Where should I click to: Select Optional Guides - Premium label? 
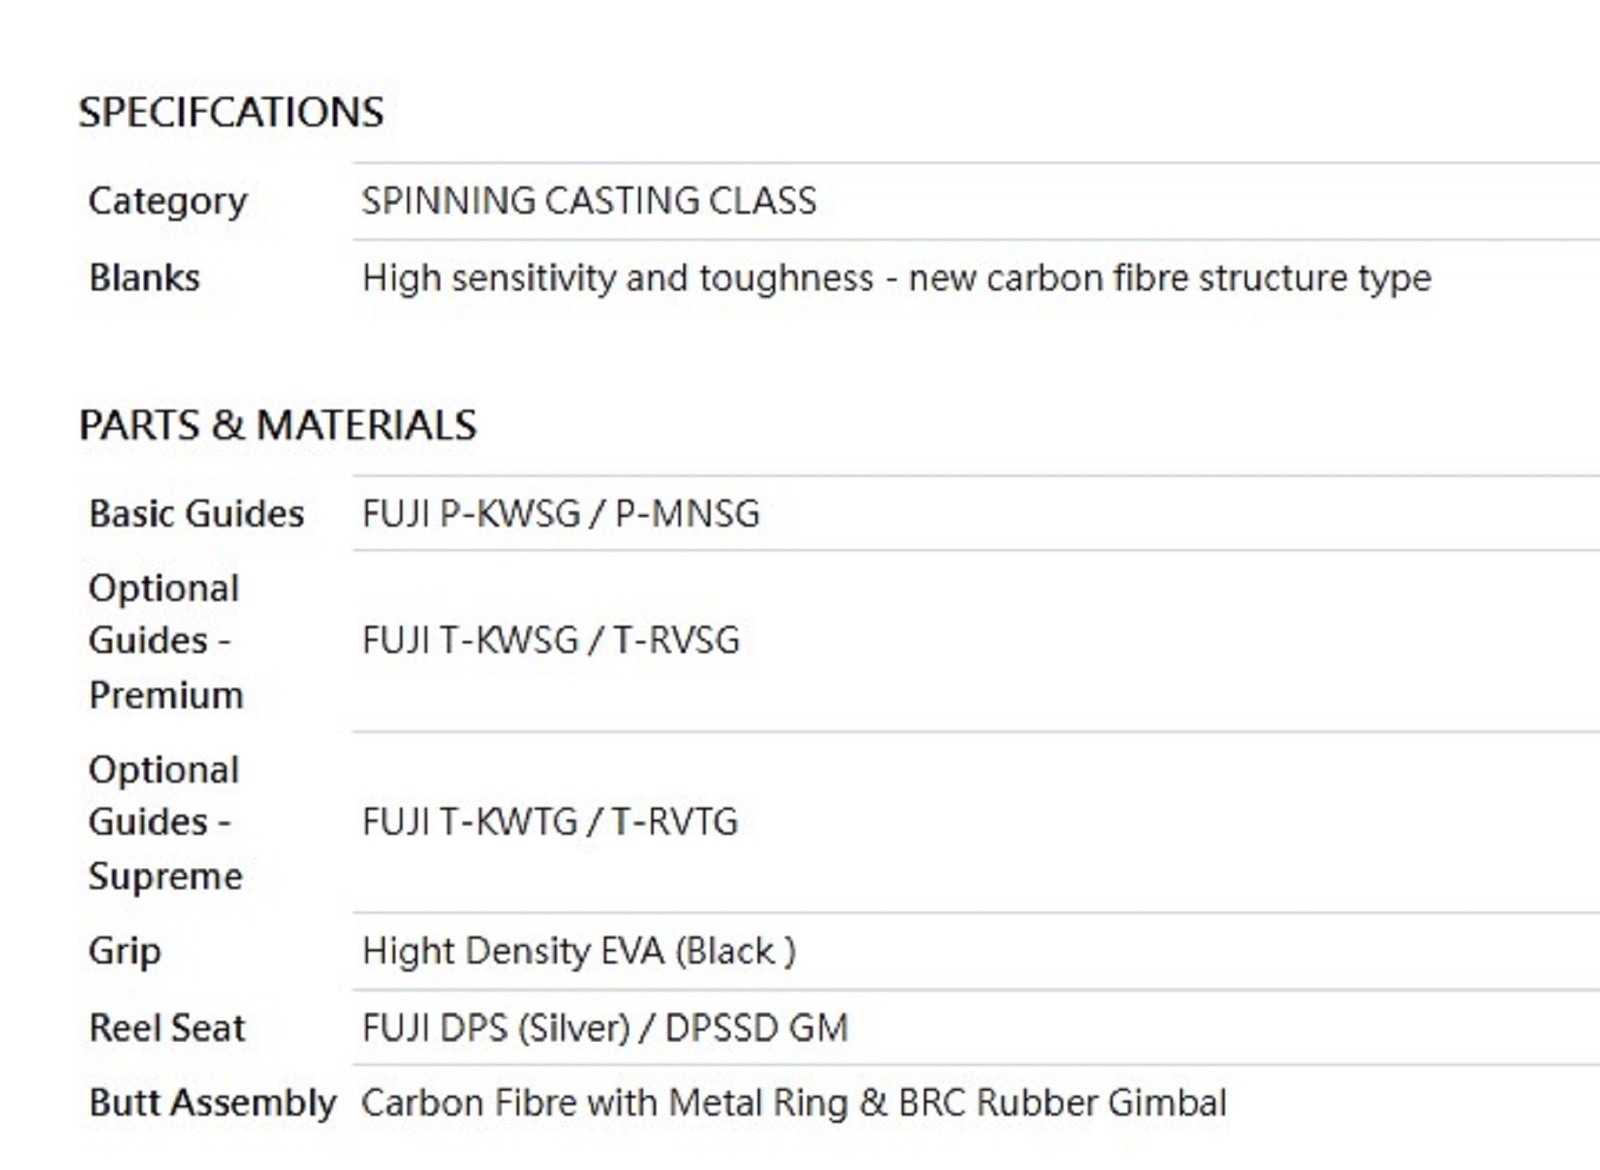165,641
